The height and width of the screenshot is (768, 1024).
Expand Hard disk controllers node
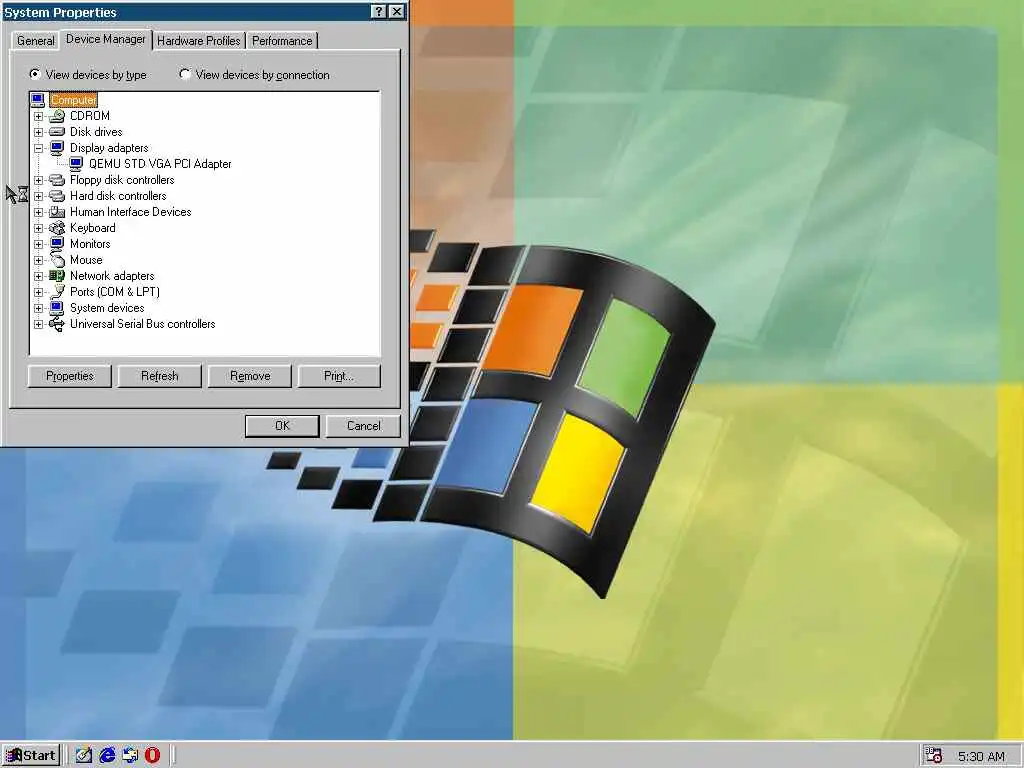(39, 197)
